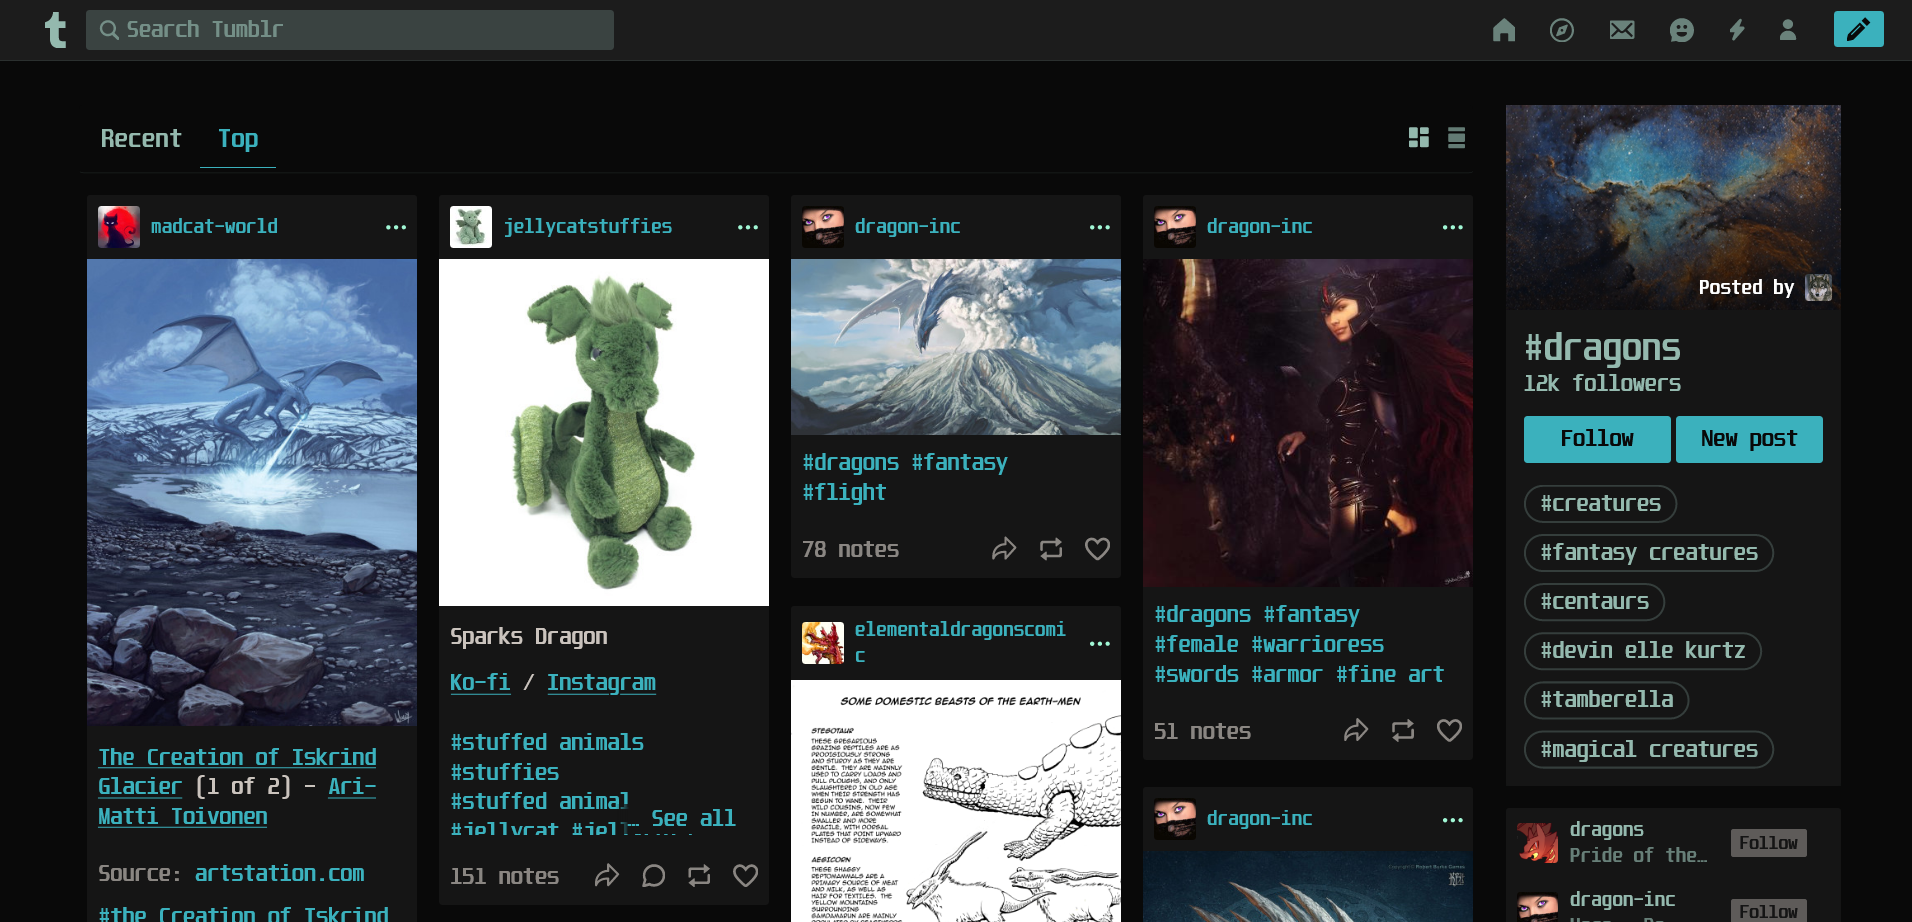Viewport: 1912px width, 922px height.
Task: Click the pencil compose post button
Action: pyautogui.click(x=1858, y=29)
